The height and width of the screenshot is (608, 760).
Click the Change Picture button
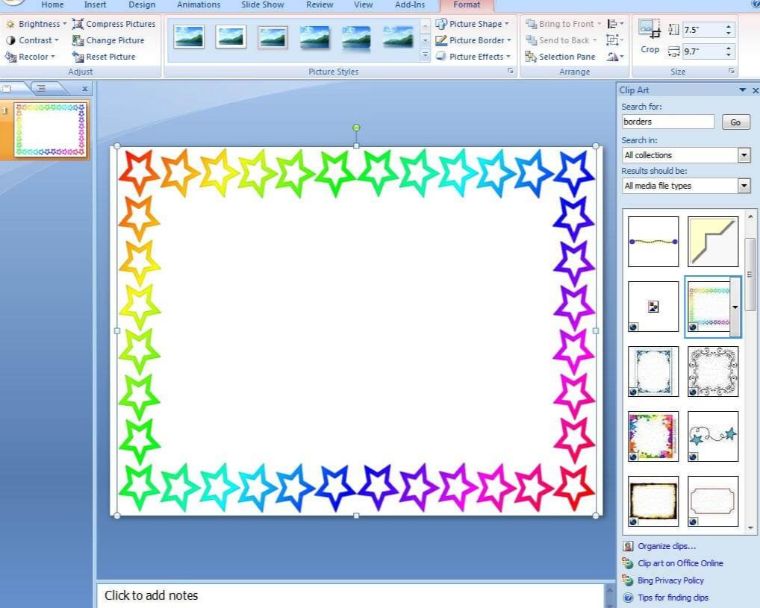tap(108, 40)
